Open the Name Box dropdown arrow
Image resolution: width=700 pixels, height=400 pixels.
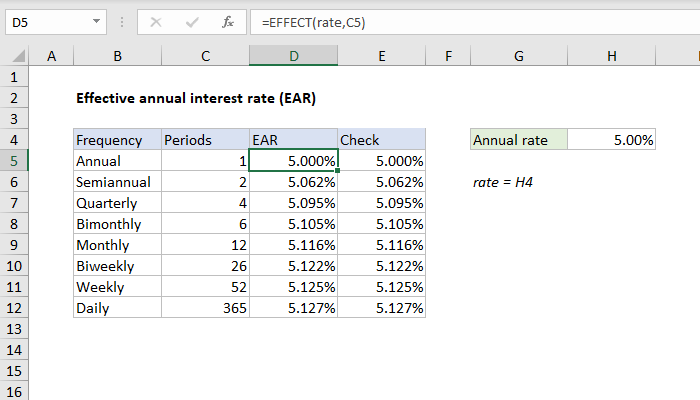pos(96,21)
